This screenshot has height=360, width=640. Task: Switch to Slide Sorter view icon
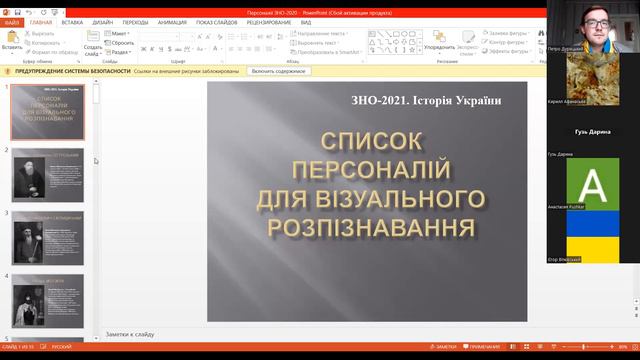pos(527,347)
